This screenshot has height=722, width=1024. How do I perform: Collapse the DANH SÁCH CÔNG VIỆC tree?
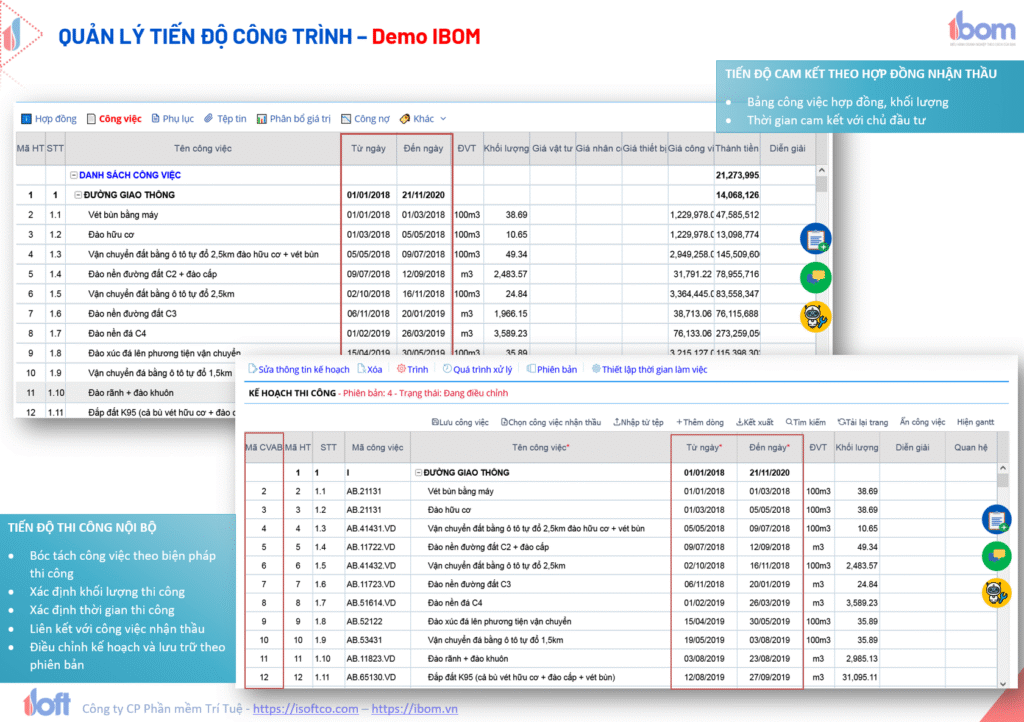pos(74,175)
